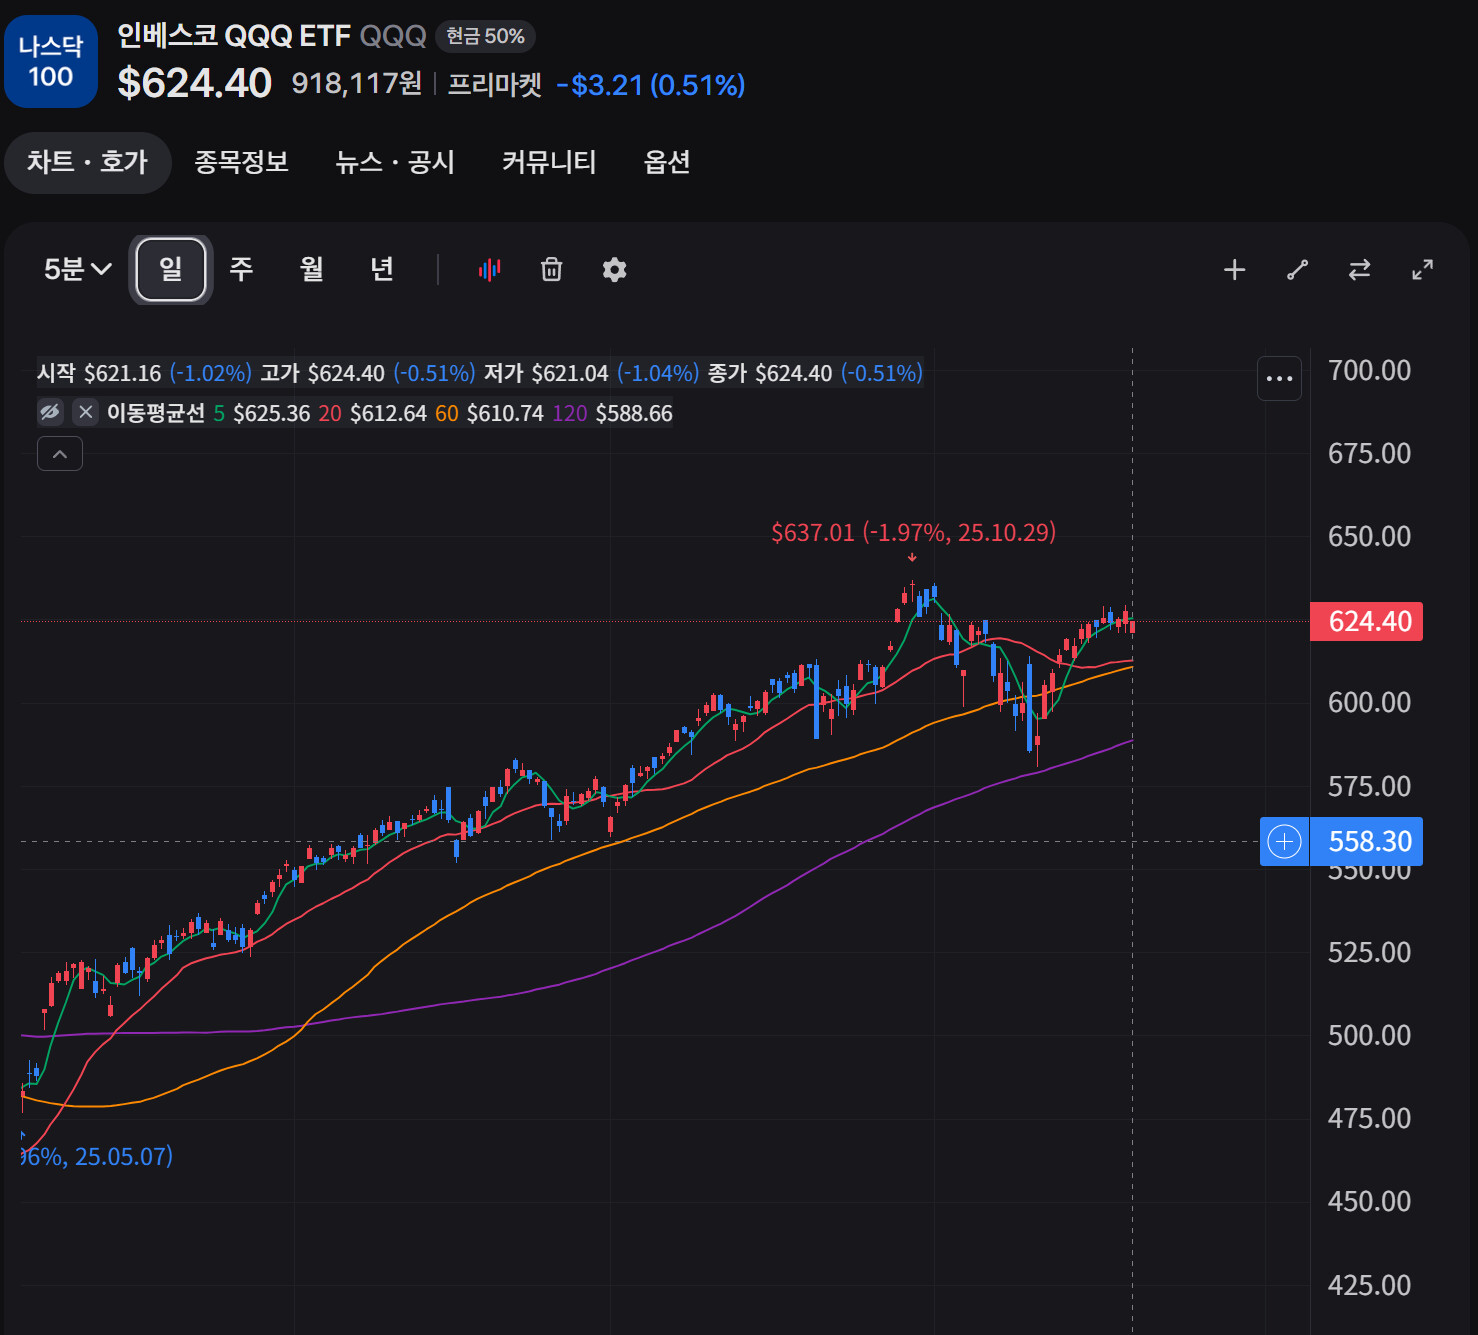Collapse the indicator legend chevron
The image size is (1478, 1335).
click(x=60, y=454)
